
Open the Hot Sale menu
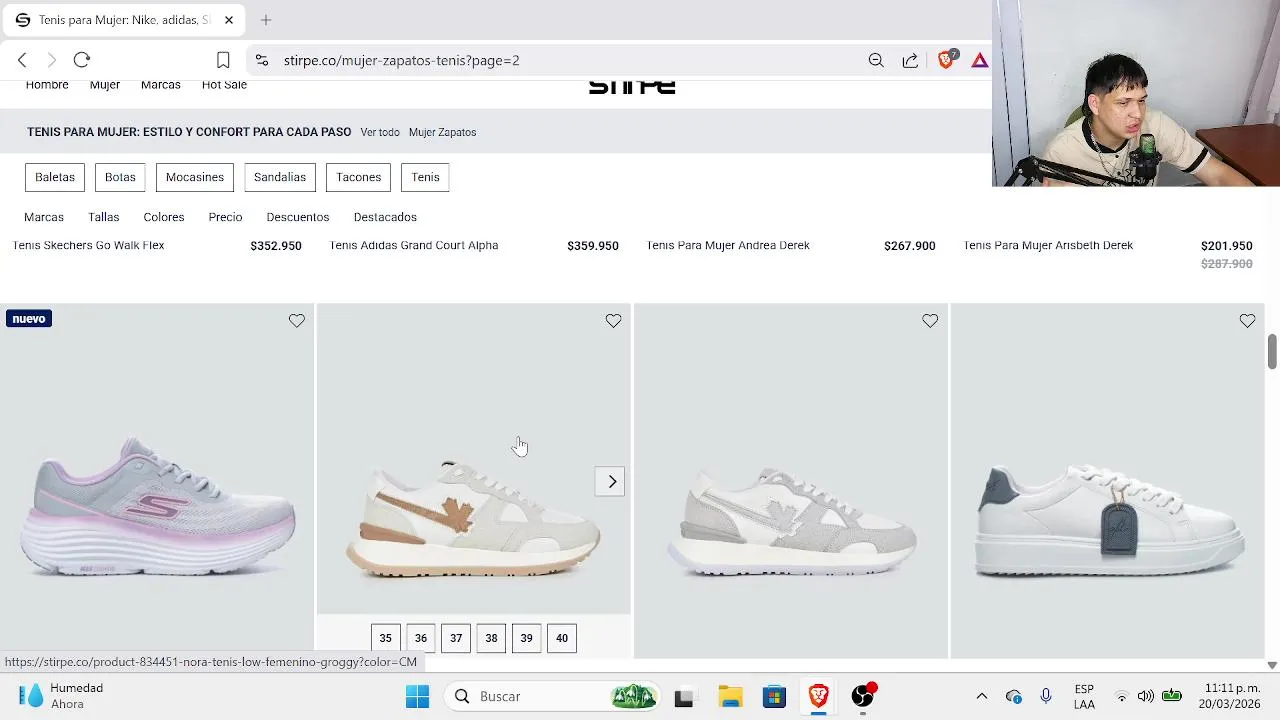point(224,85)
